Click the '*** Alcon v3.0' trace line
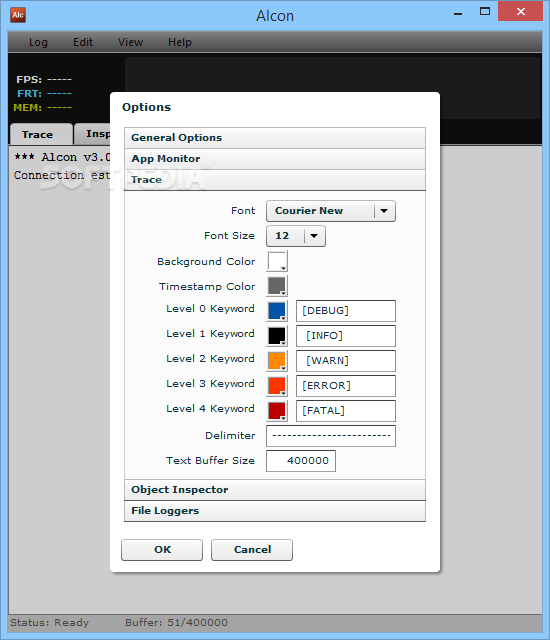 [62, 158]
